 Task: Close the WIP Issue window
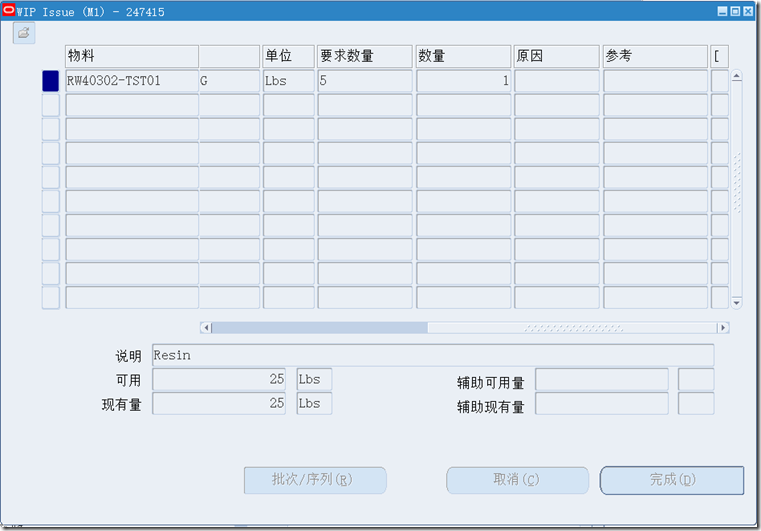coord(748,11)
